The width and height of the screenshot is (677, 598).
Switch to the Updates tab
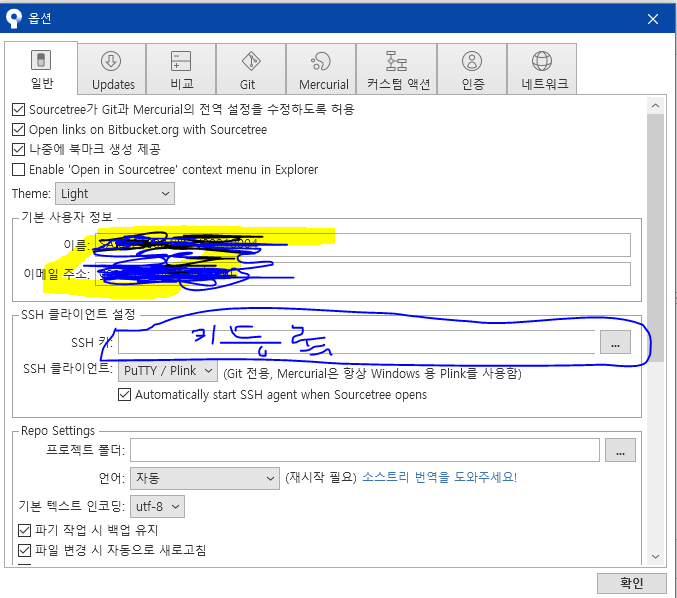[x=112, y=69]
